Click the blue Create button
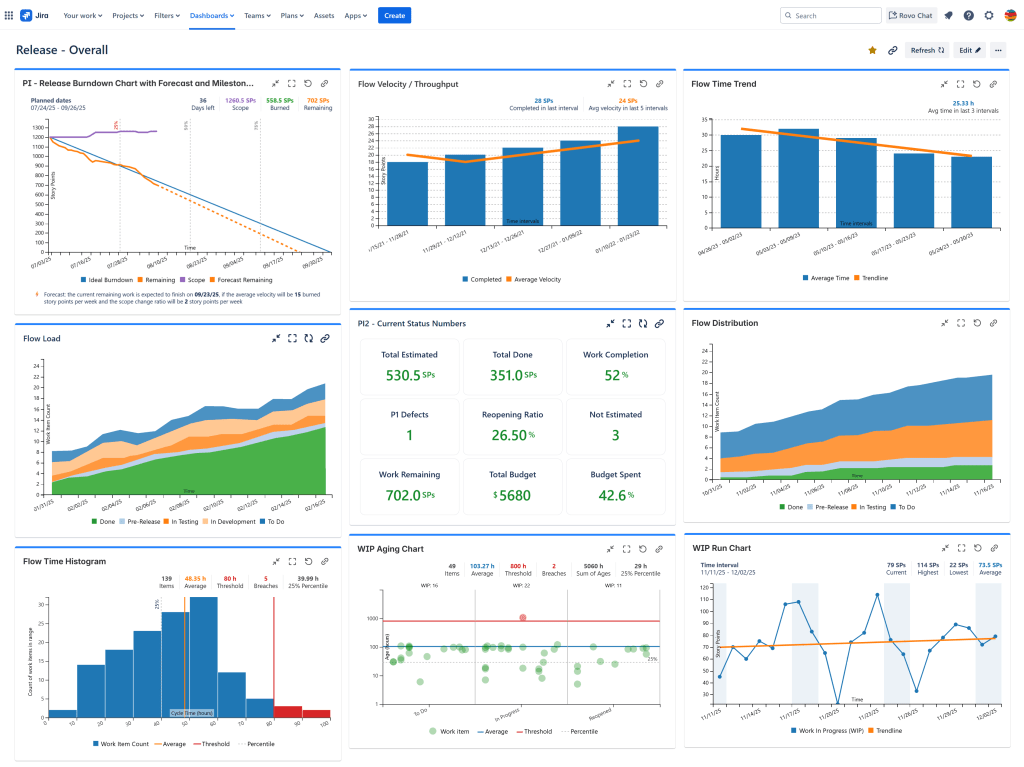The image size is (1024, 767). point(394,16)
